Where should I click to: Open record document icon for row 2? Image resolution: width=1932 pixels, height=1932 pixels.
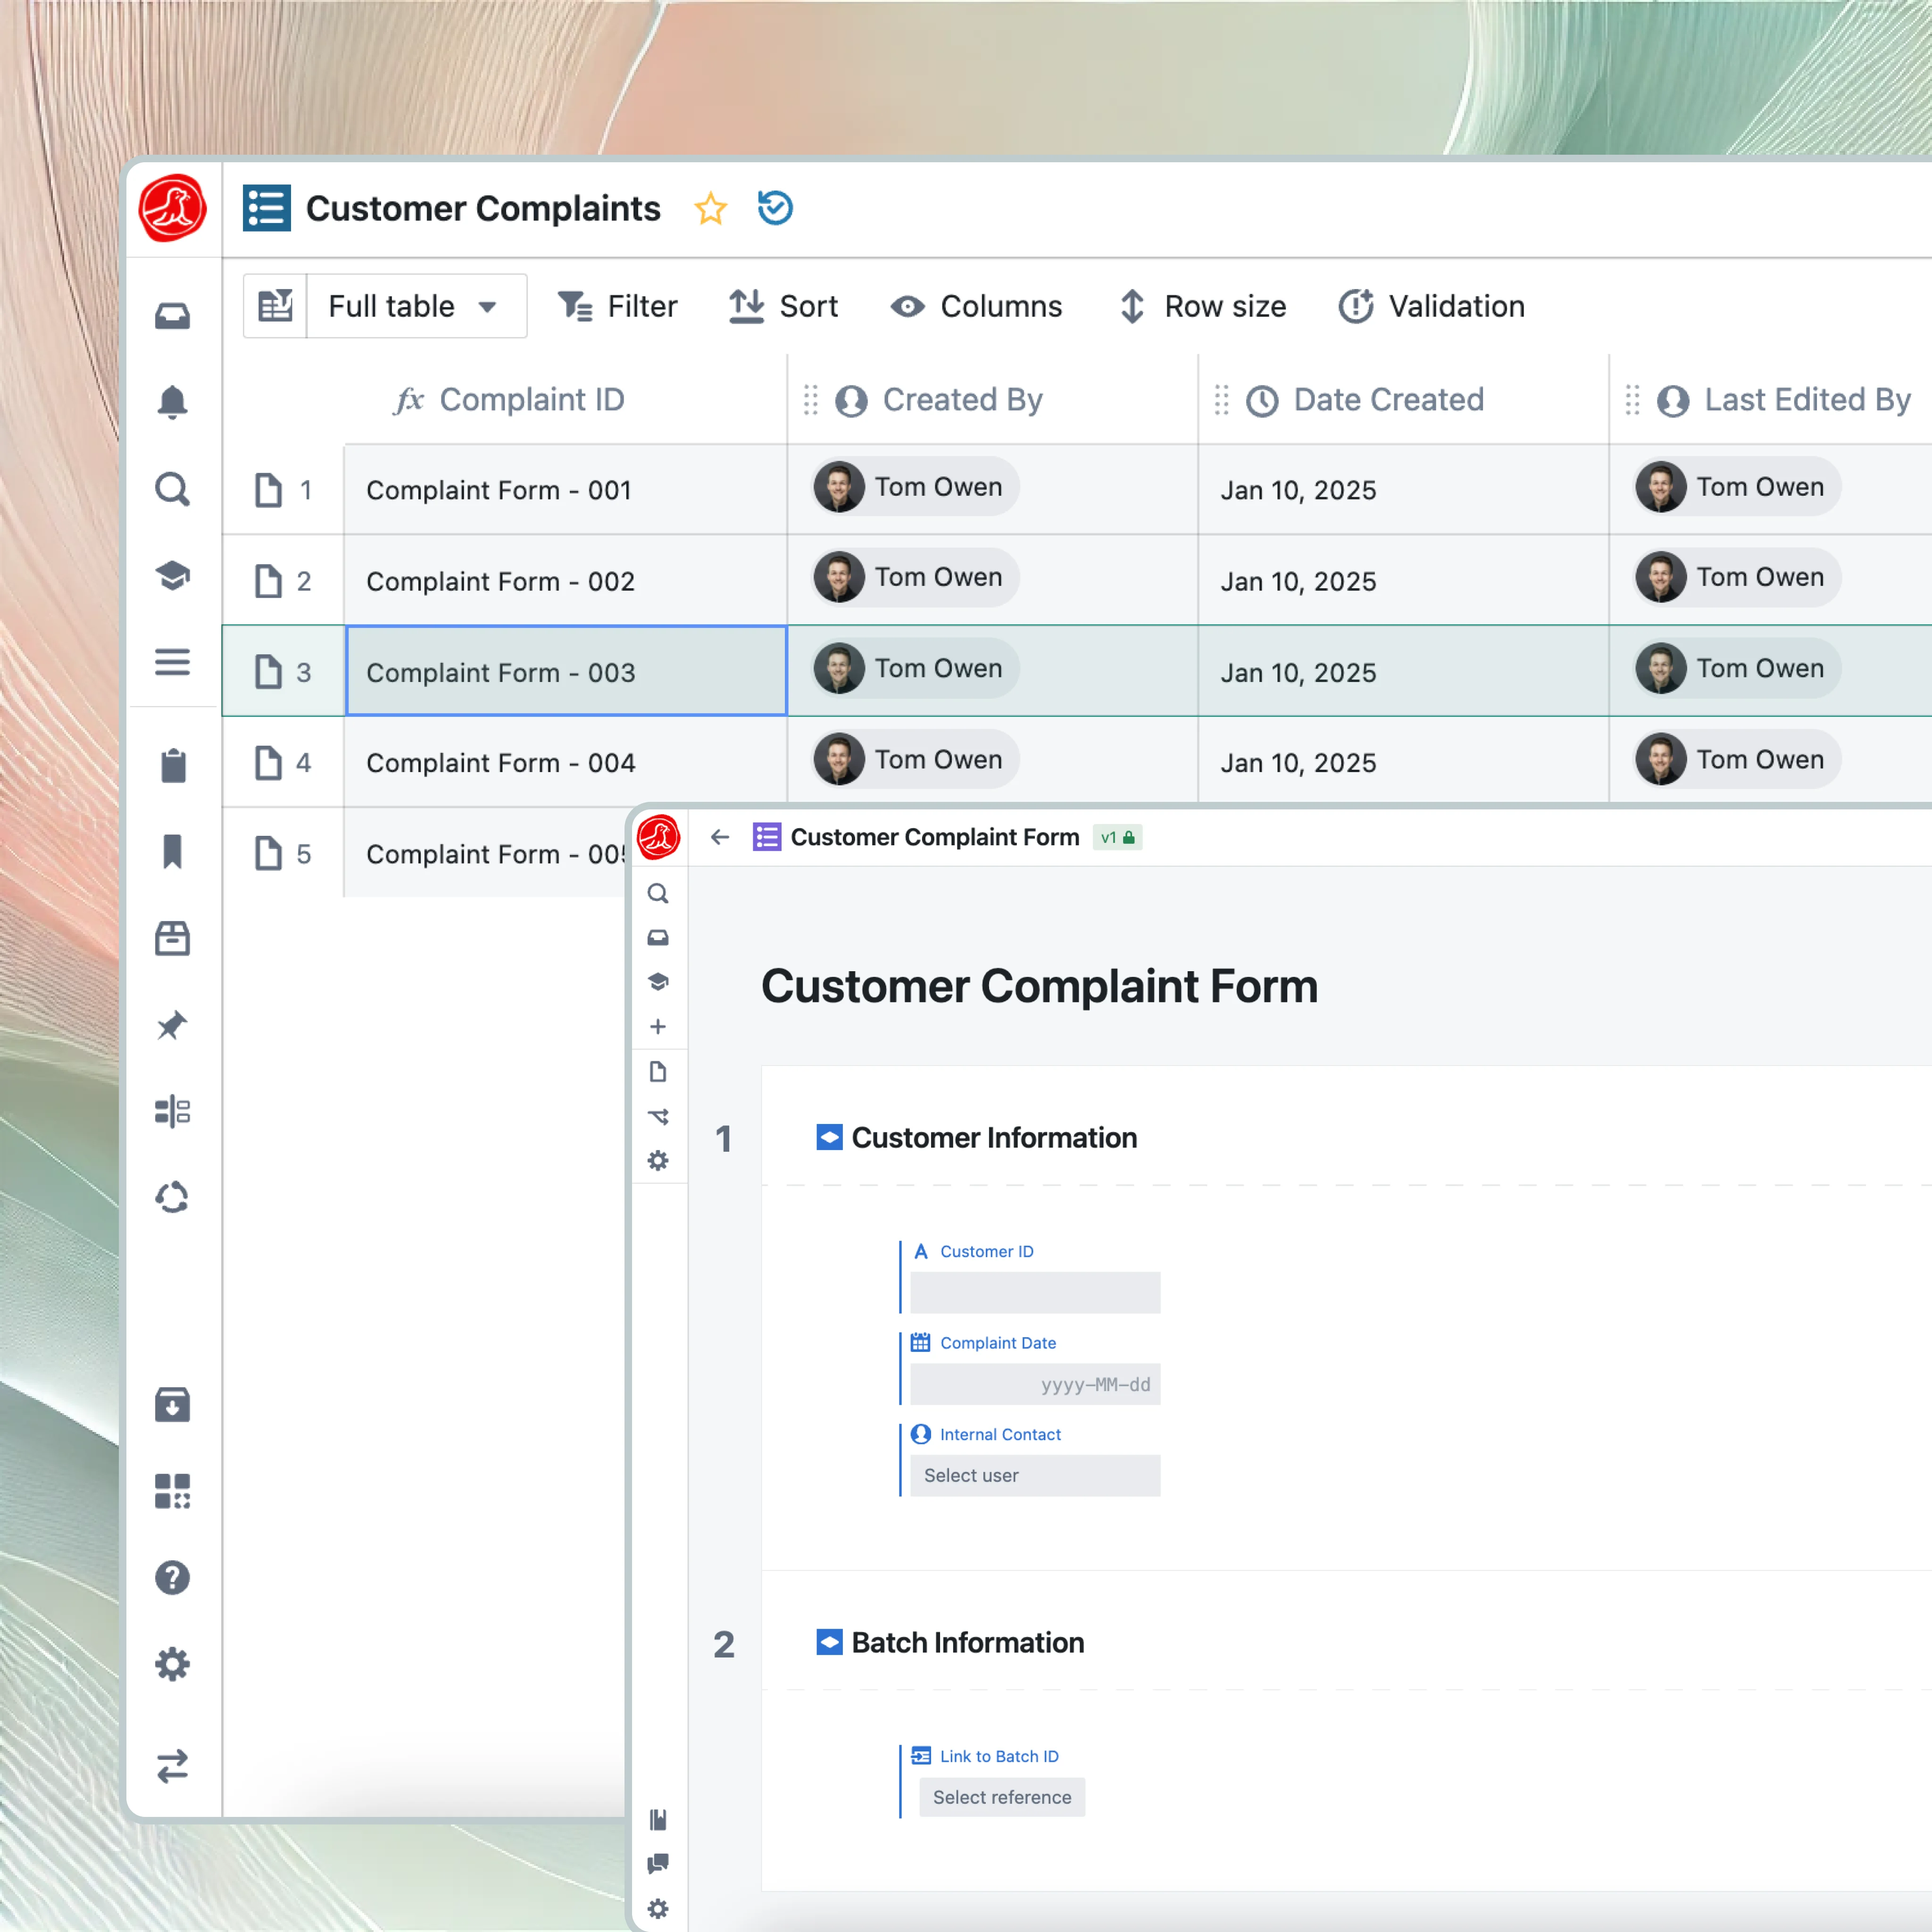(268, 581)
